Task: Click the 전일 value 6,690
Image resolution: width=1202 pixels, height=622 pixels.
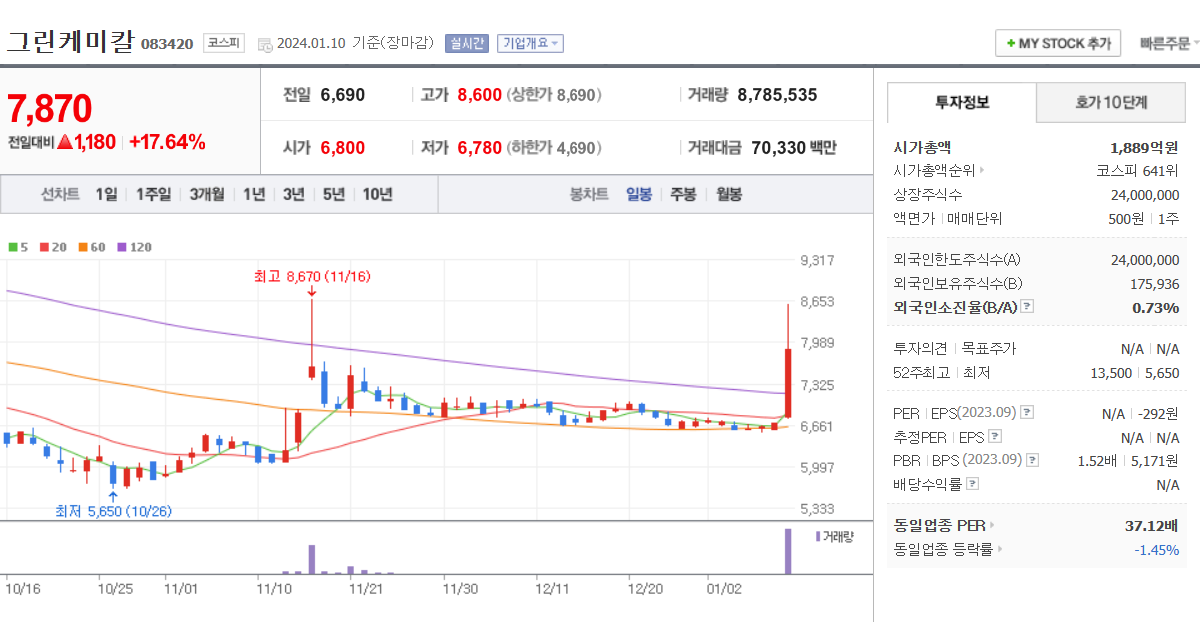Action: tap(343, 95)
